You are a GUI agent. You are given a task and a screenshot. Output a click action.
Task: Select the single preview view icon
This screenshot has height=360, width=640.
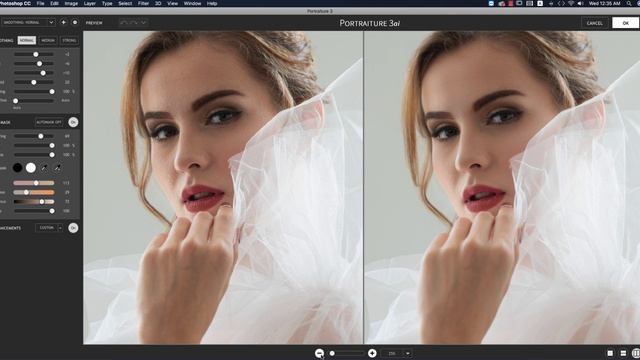[x=610, y=353]
